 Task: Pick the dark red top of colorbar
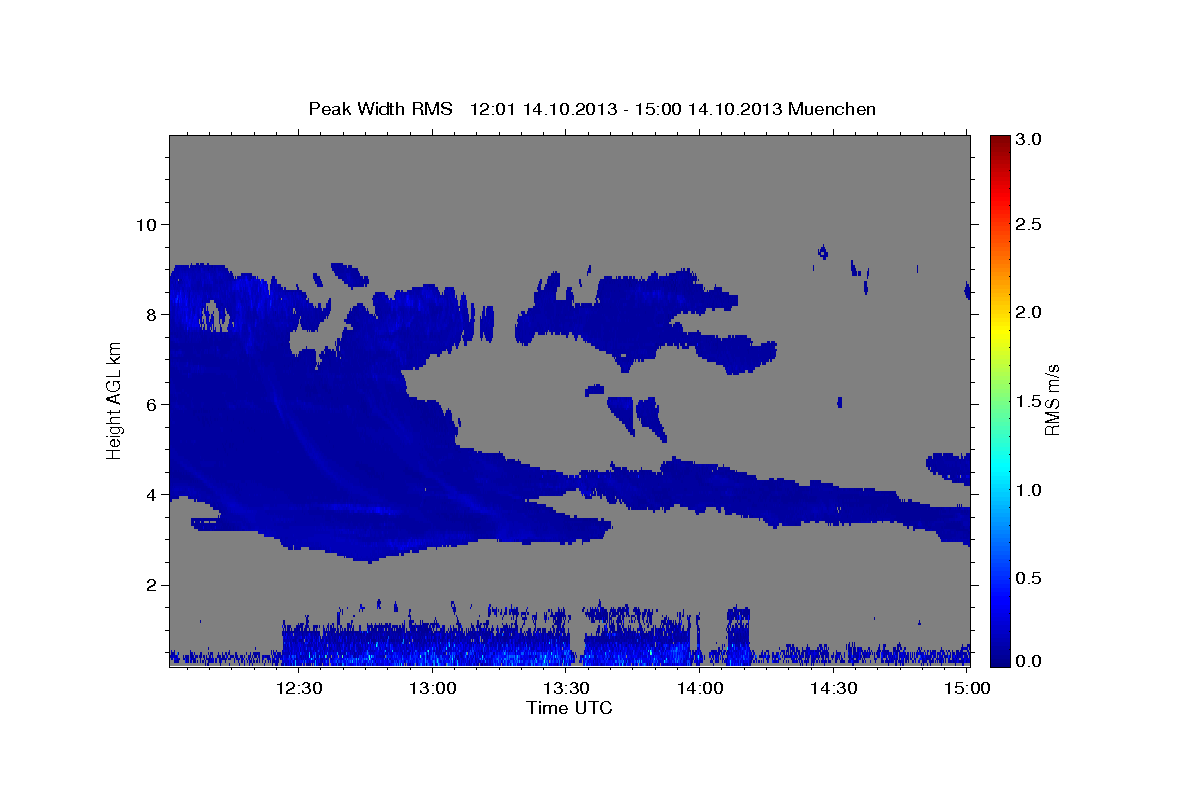(1000, 142)
